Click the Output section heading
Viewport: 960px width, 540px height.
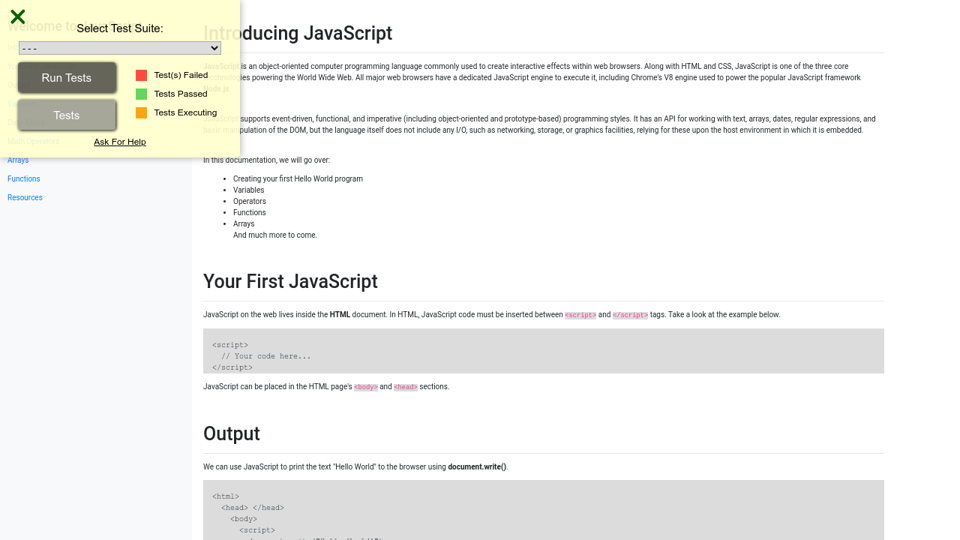[231, 433]
